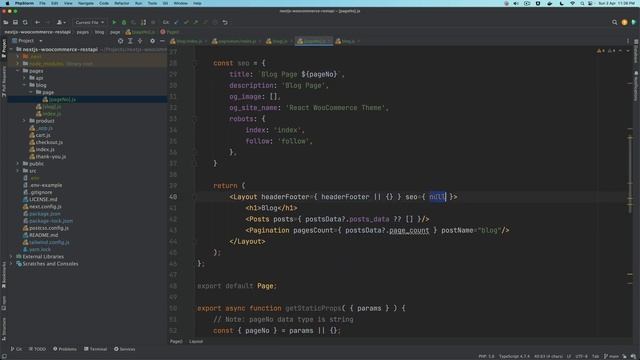The image size is (640, 360).
Task: Collapse the nextjs-woocommerce-restapi root folder
Action: (x=11, y=49)
